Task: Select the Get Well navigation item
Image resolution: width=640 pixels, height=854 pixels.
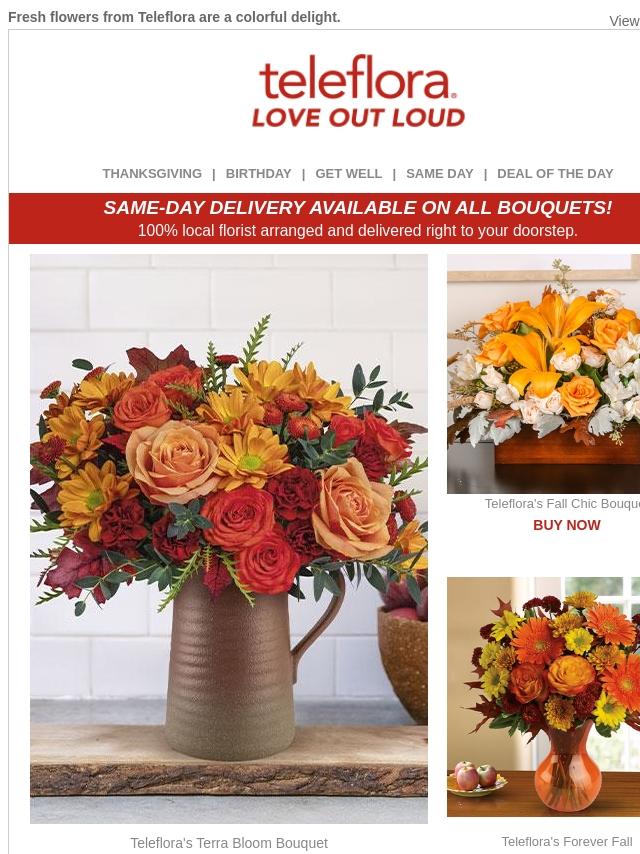Action: click(x=349, y=174)
